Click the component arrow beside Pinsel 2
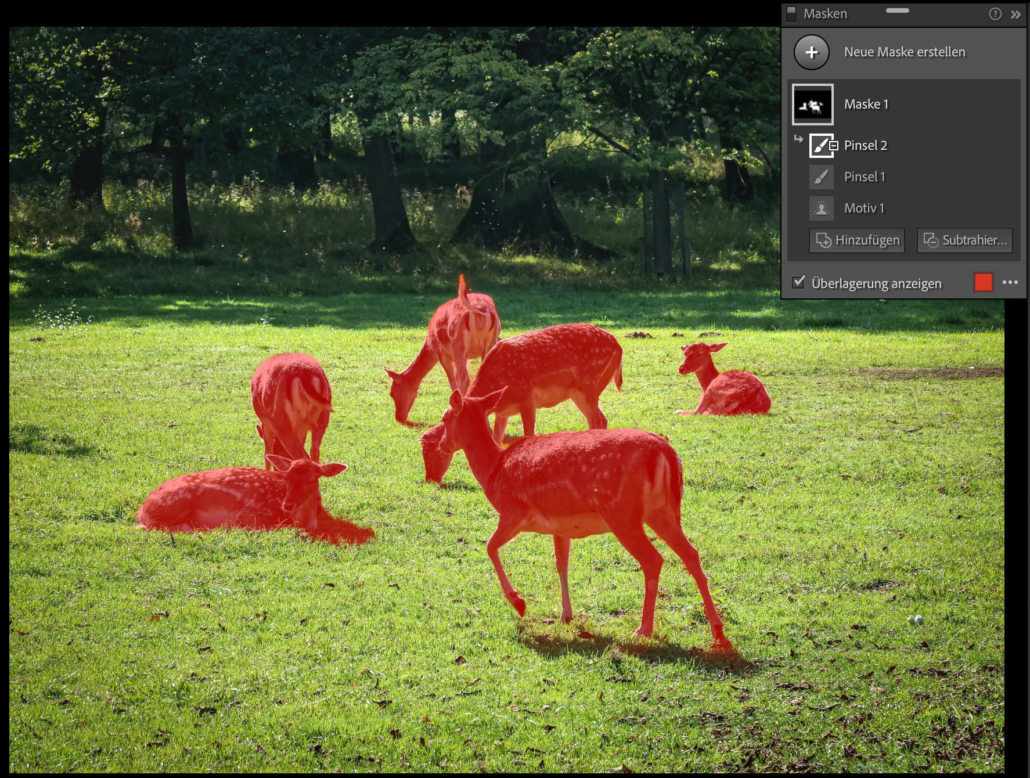 (799, 139)
